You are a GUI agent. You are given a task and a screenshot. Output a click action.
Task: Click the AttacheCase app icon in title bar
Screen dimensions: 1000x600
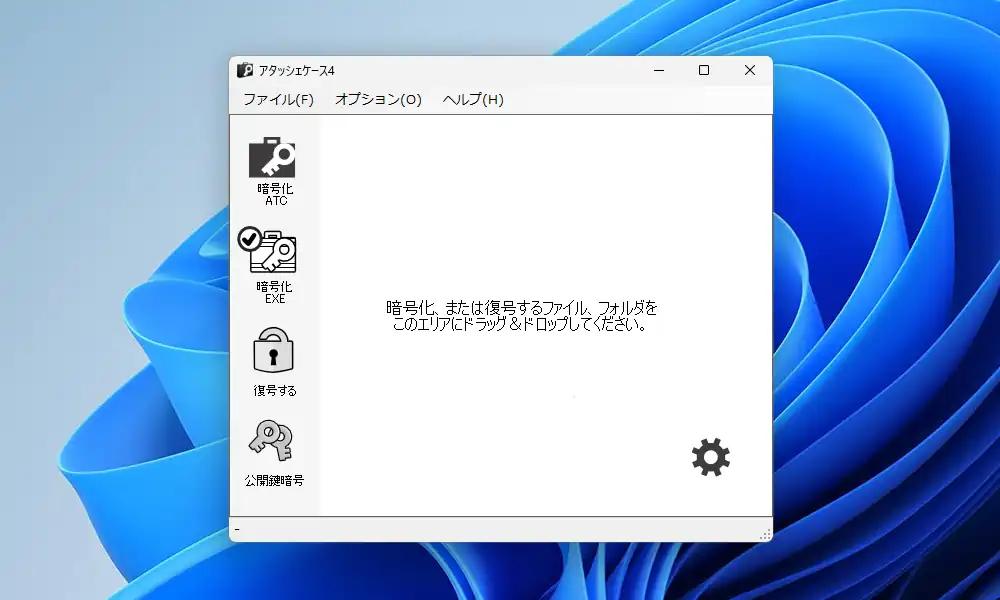coord(243,70)
